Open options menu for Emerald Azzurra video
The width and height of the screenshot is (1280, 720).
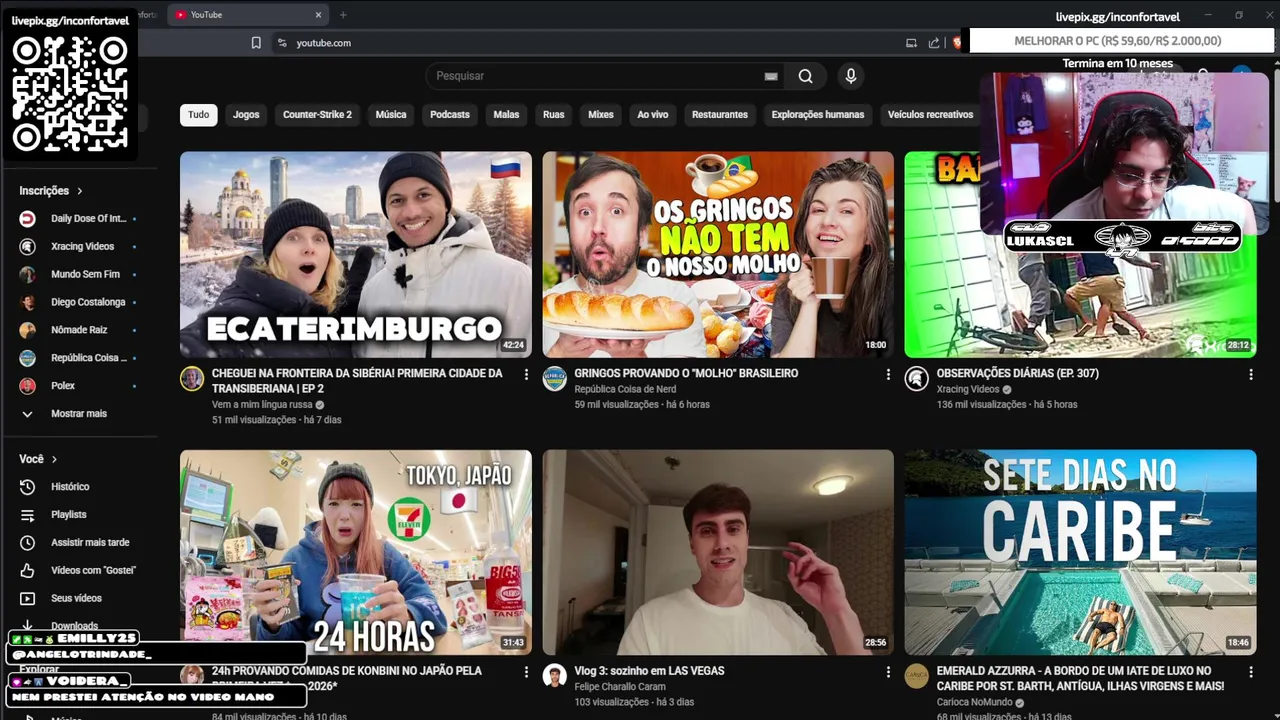[x=1250, y=672]
